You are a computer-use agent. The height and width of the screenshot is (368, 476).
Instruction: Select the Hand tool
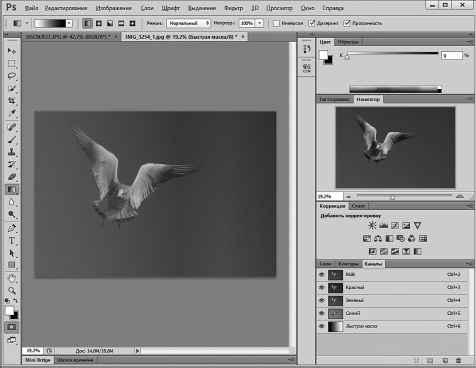[x=12, y=278]
